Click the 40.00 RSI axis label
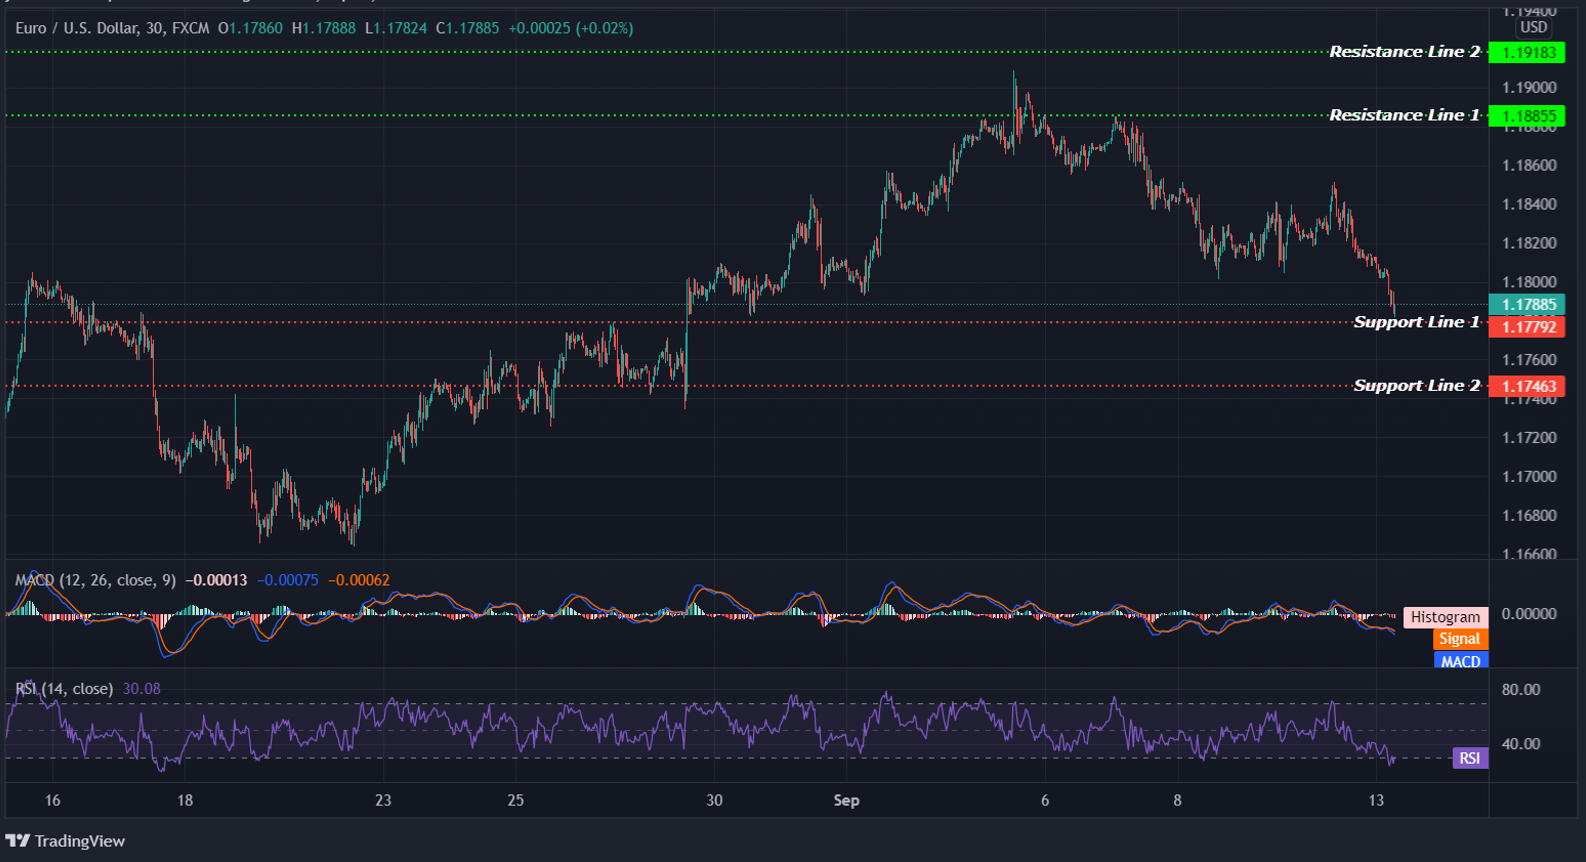1586x862 pixels. [x=1521, y=744]
